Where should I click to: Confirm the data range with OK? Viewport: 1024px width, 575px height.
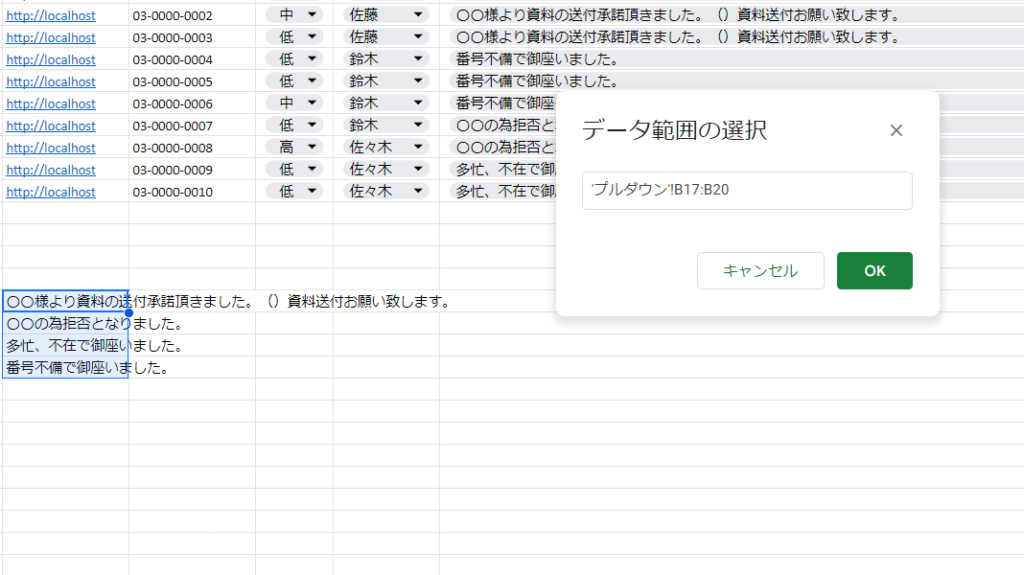coord(874,271)
